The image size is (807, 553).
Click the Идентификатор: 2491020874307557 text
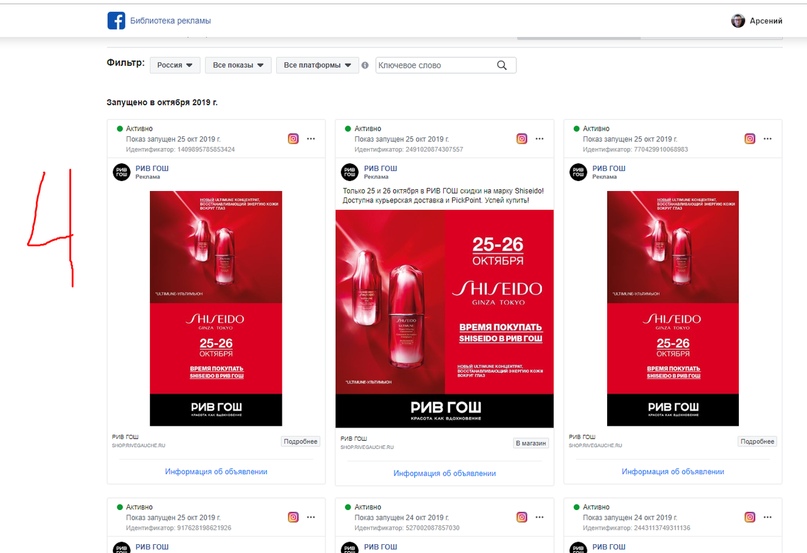409,149
